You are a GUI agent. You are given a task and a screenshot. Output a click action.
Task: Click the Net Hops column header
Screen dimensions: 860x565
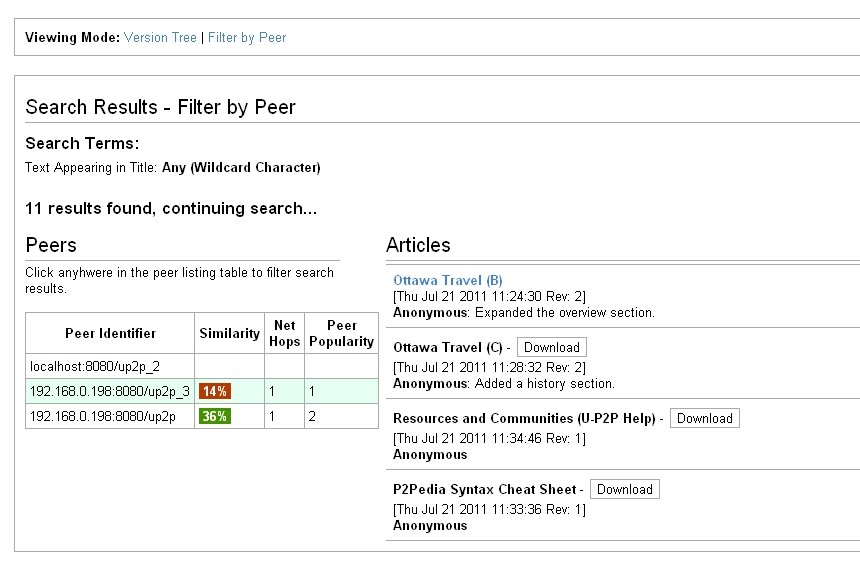click(284, 333)
